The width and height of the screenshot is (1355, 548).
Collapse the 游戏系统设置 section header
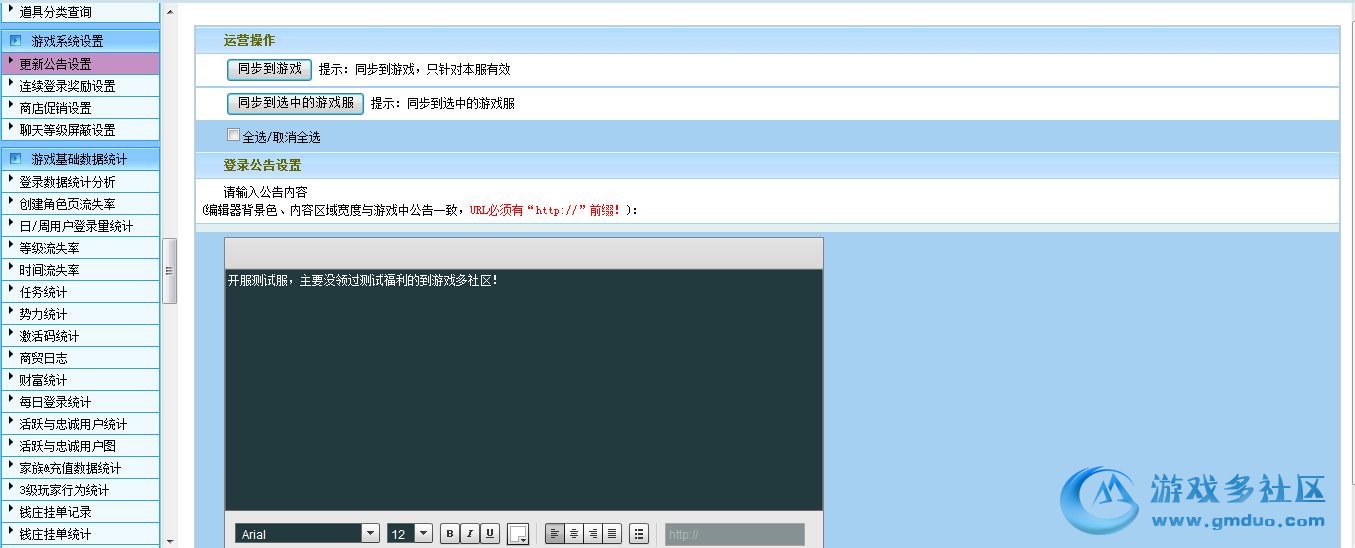80,41
